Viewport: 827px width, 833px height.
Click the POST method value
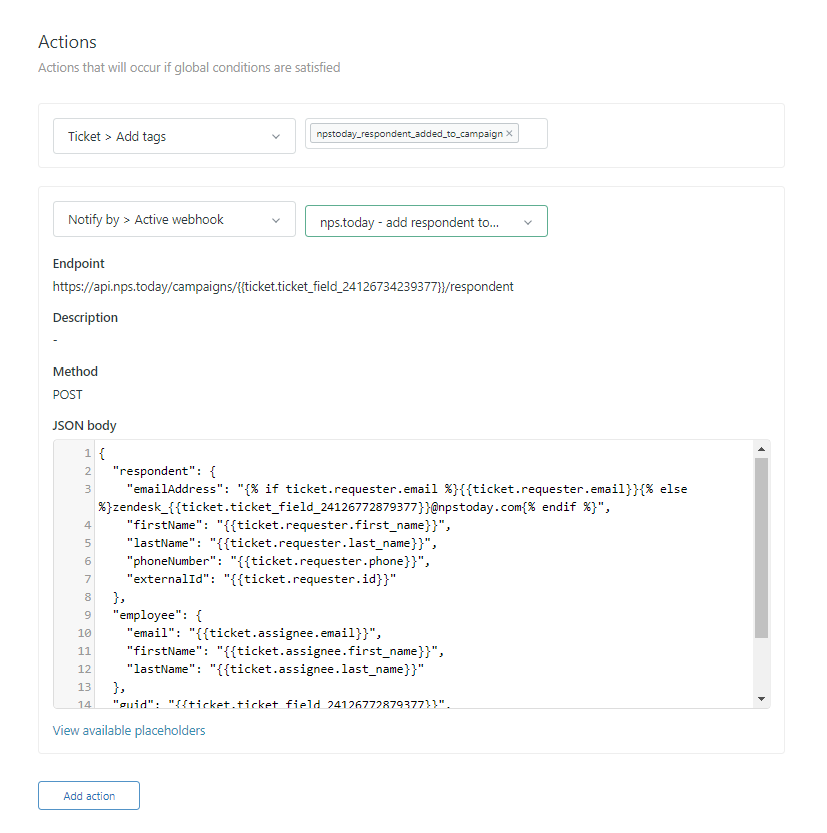coord(68,395)
